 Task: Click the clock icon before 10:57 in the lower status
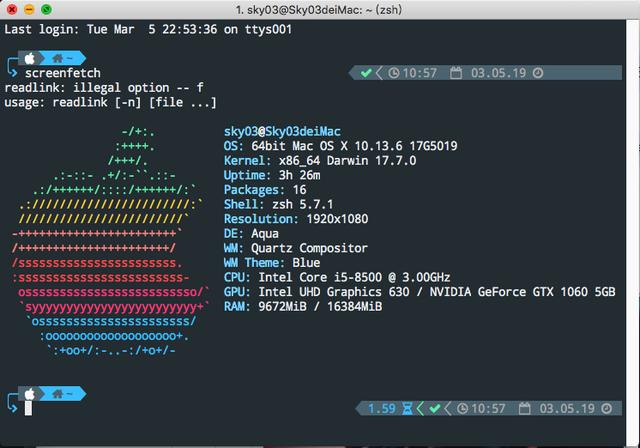click(462, 408)
